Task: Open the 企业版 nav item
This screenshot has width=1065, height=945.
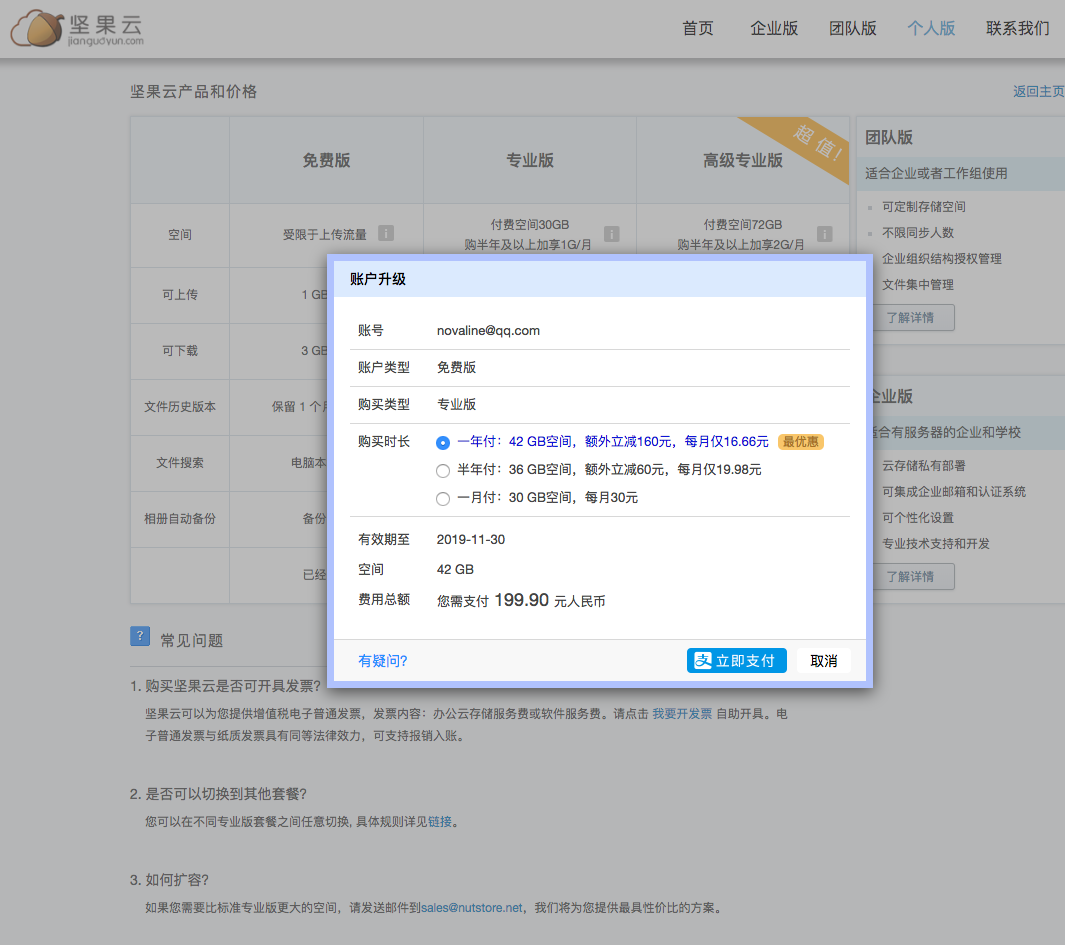Action: (x=774, y=29)
